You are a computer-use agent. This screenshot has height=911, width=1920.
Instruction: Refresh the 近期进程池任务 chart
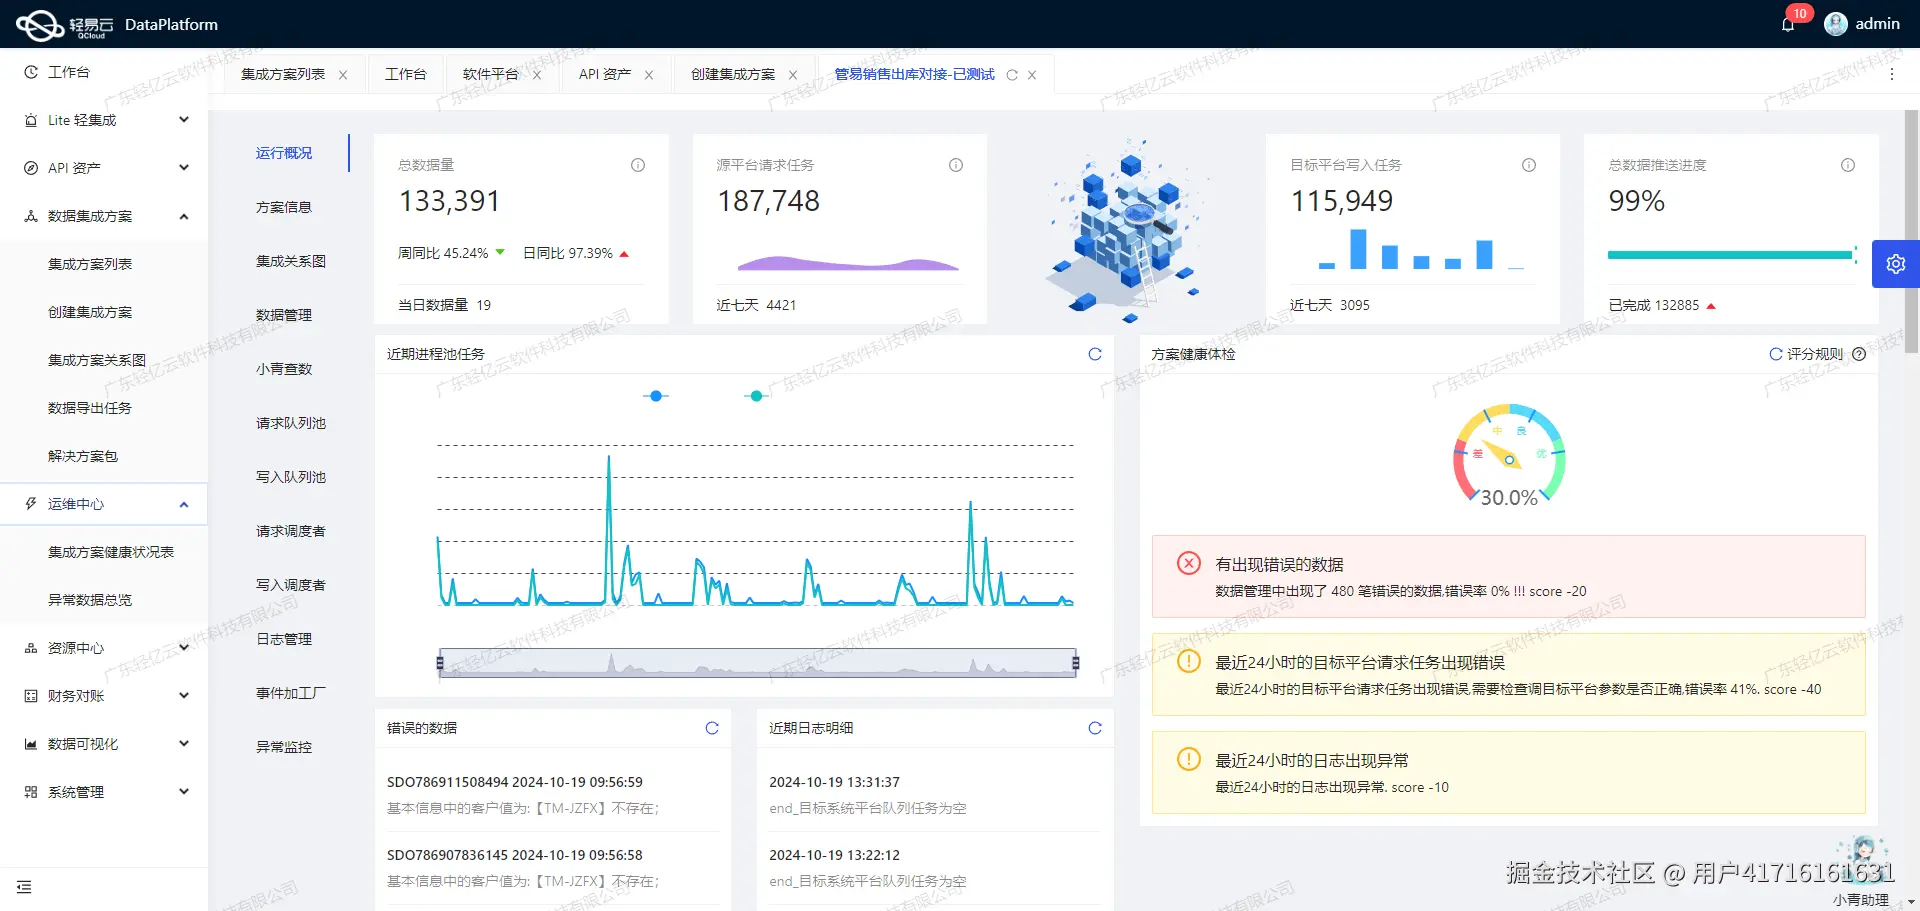pos(1095,354)
